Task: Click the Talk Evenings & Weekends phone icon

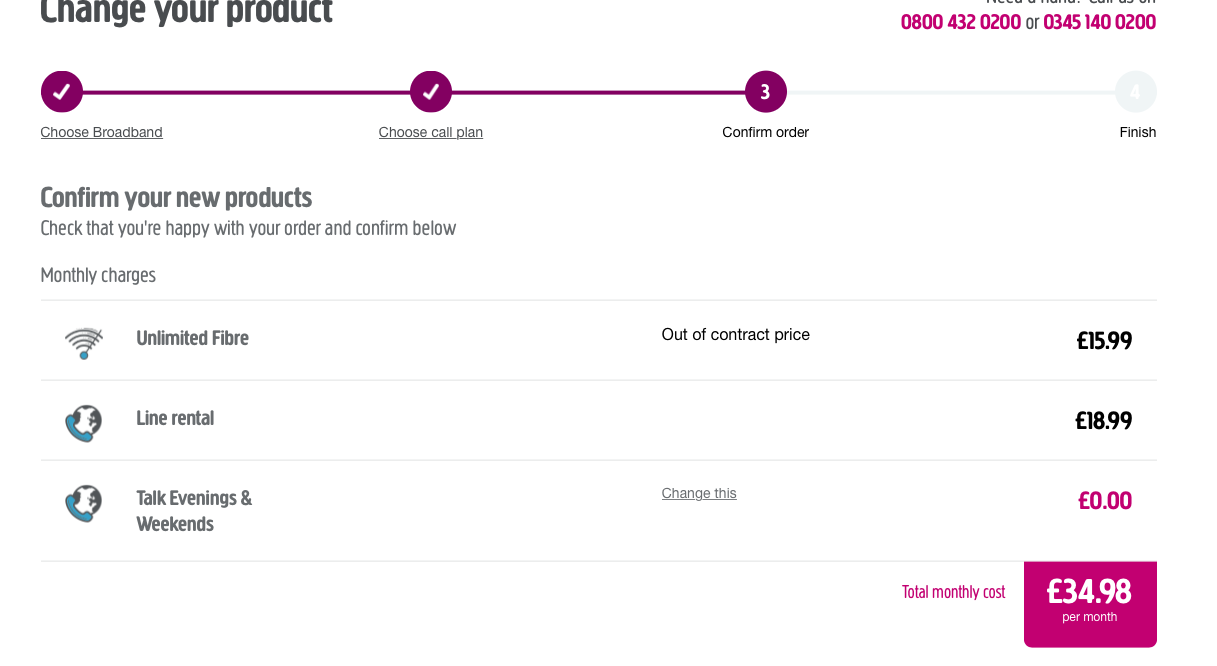Action: [x=84, y=503]
